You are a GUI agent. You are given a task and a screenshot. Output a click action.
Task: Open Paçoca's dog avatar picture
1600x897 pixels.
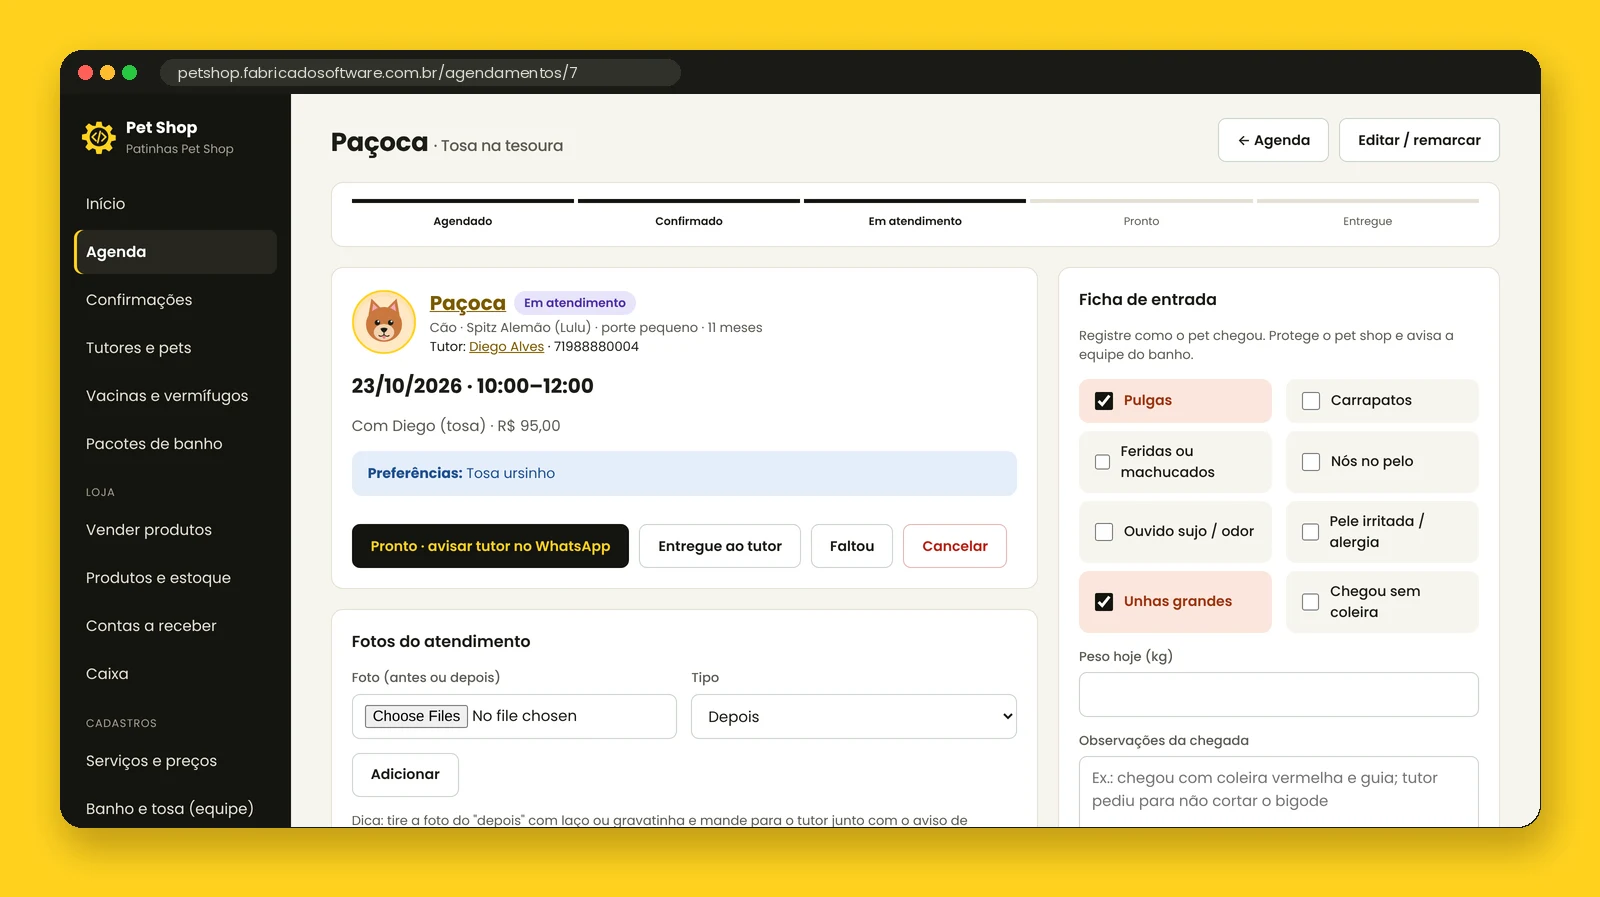[384, 322]
